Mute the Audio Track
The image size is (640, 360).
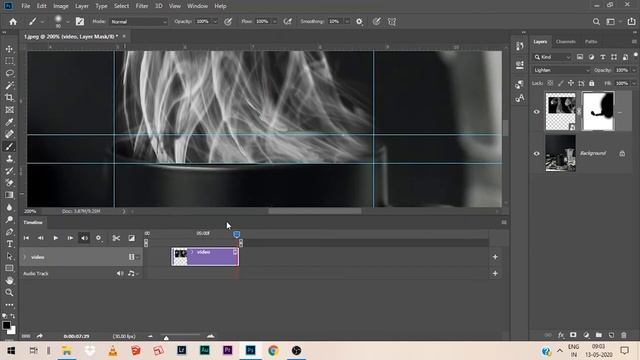click(x=120, y=273)
